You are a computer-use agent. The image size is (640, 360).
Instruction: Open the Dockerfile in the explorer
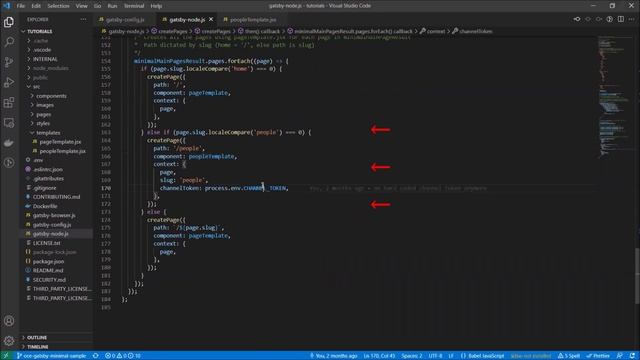point(45,206)
